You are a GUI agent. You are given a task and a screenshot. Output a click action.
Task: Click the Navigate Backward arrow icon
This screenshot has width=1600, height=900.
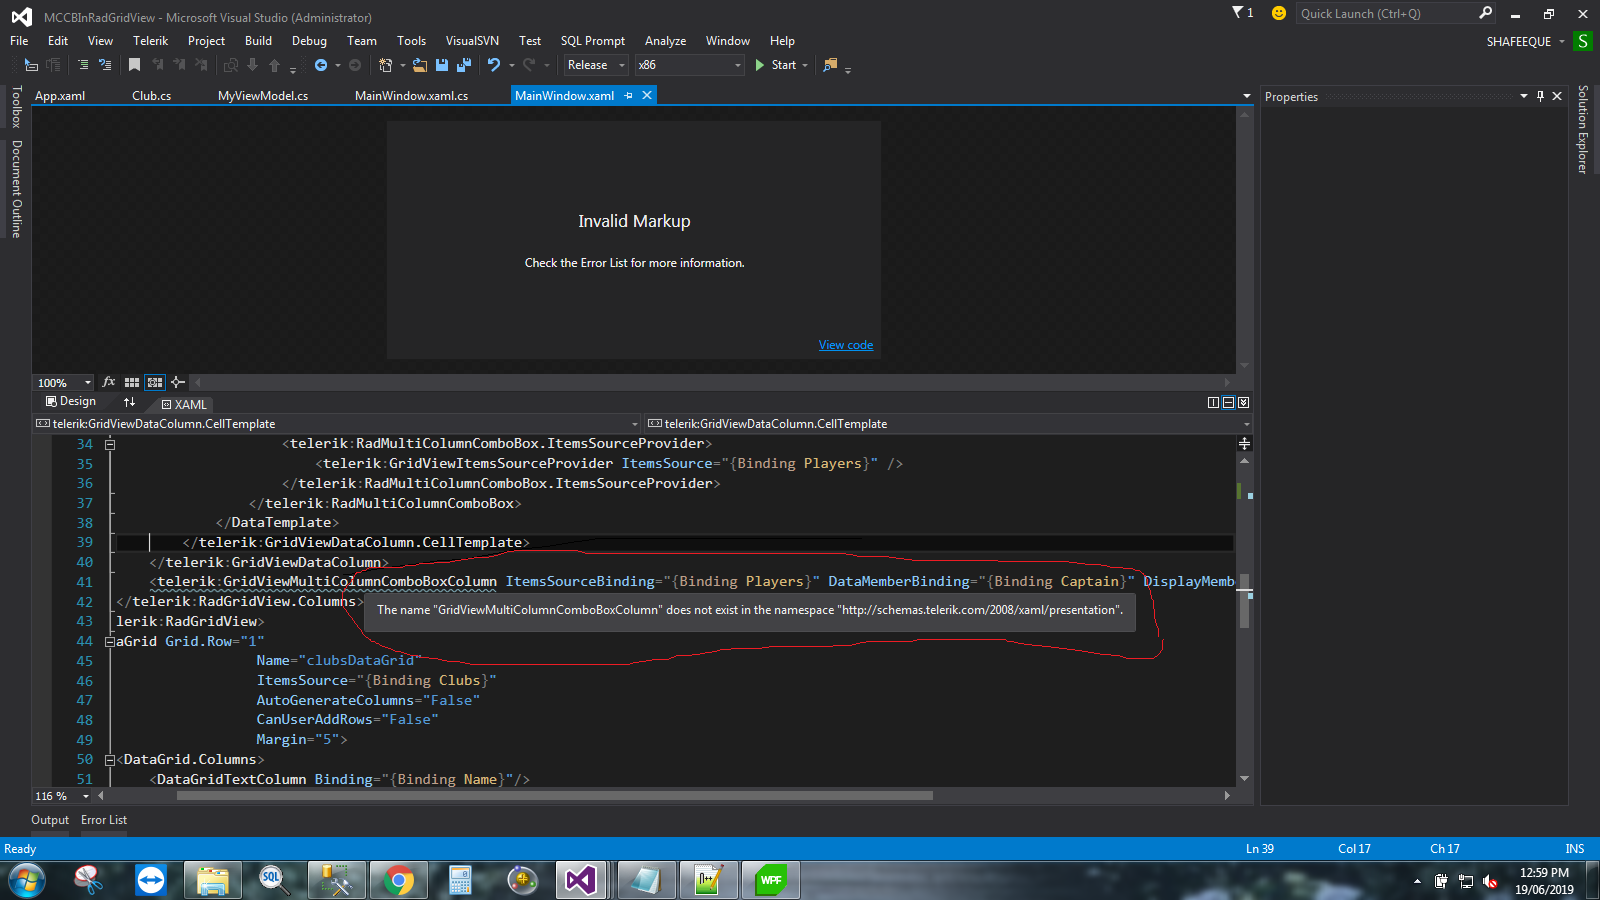321,65
